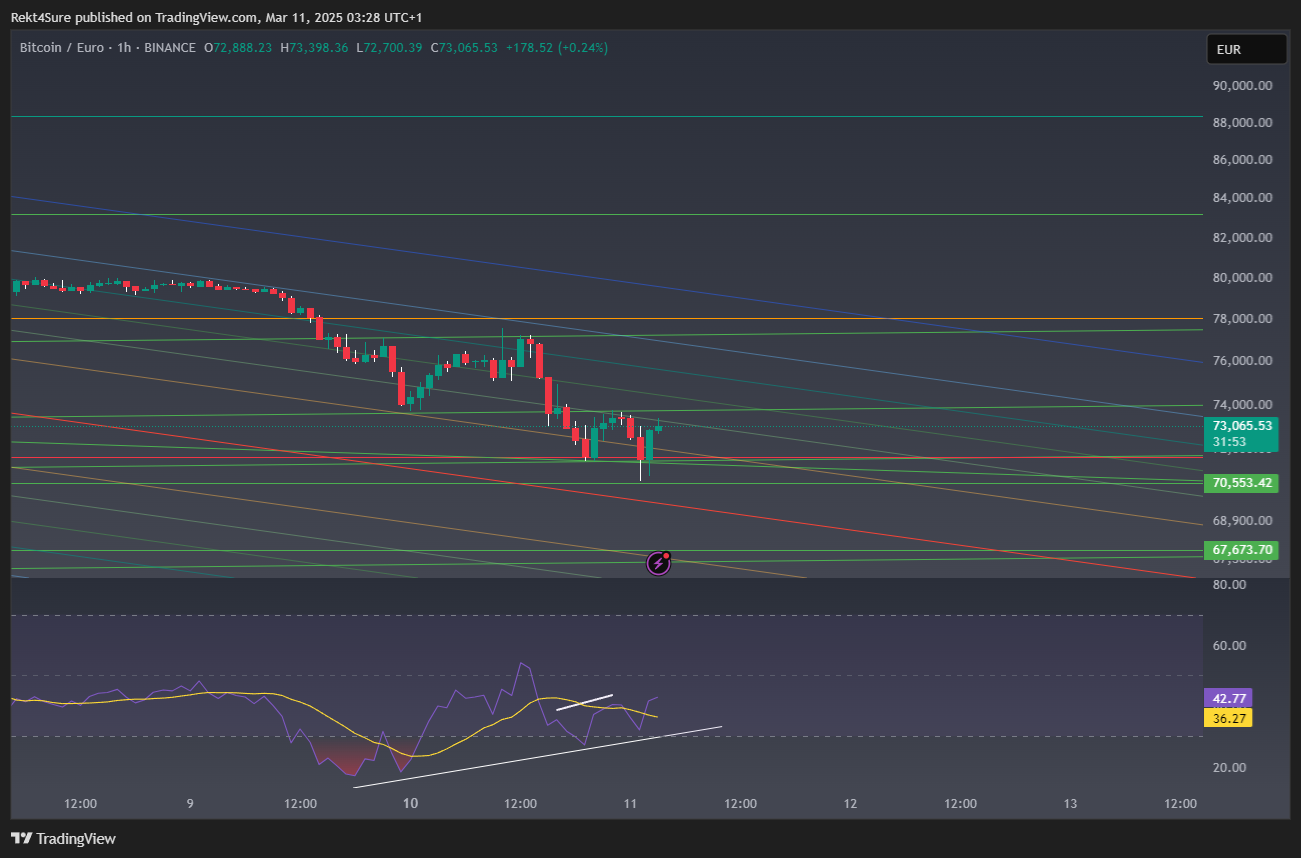1301x858 pixels.
Task: Click the change value +178.52 (+0.24%)
Action: click(x=557, y=47)
